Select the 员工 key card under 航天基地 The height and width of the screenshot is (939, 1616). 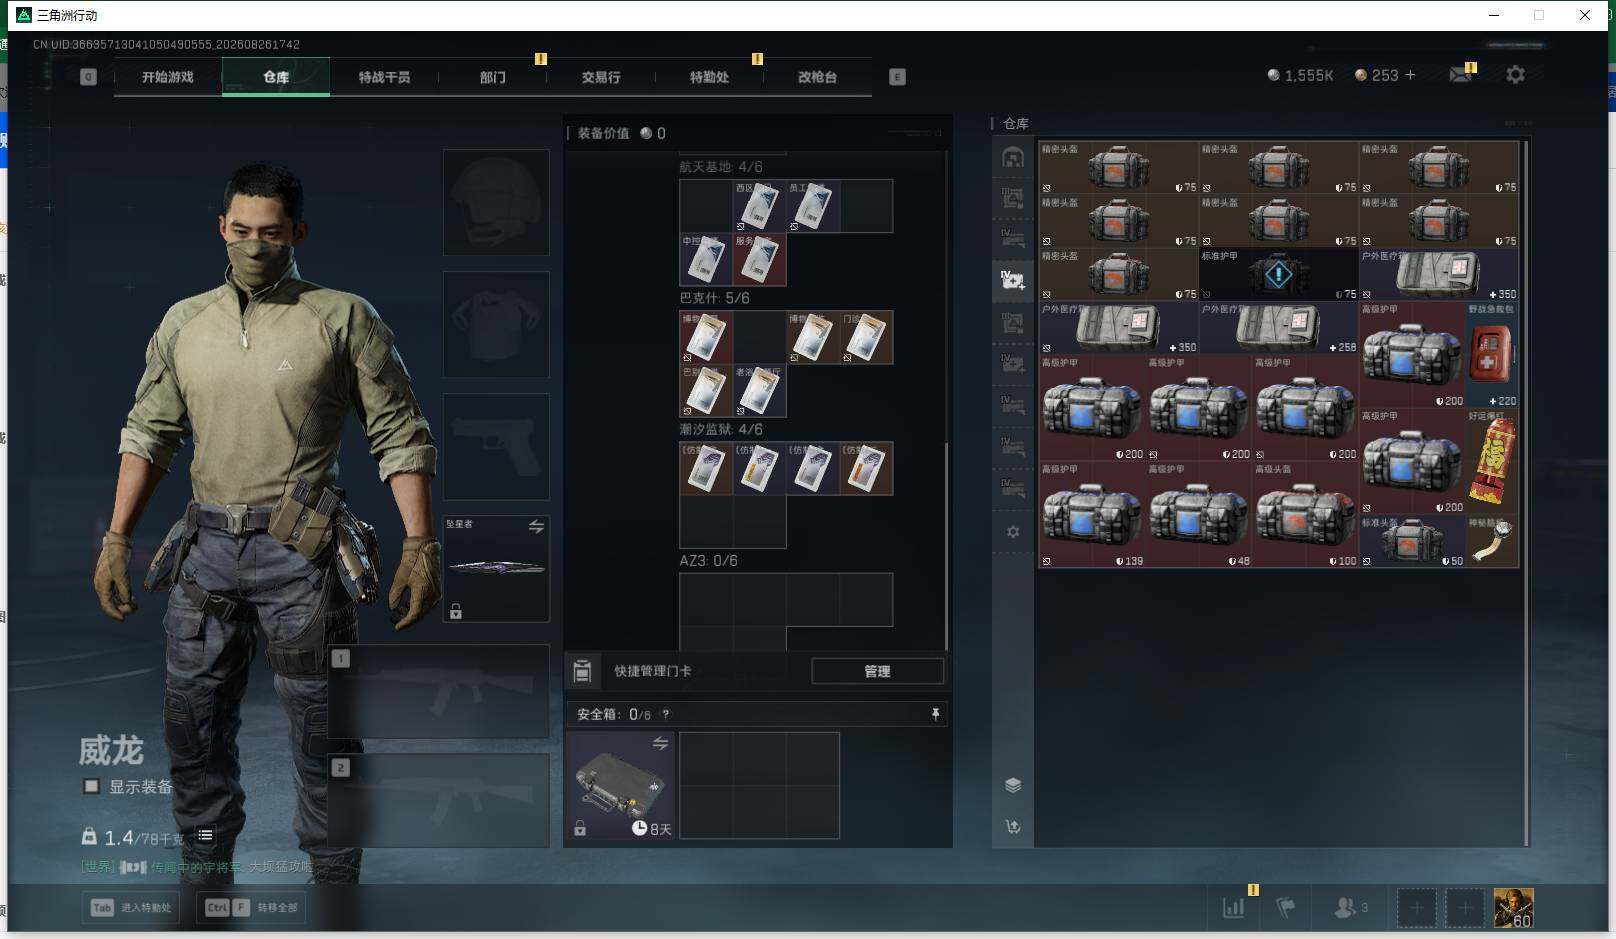(x=812, y=206)
